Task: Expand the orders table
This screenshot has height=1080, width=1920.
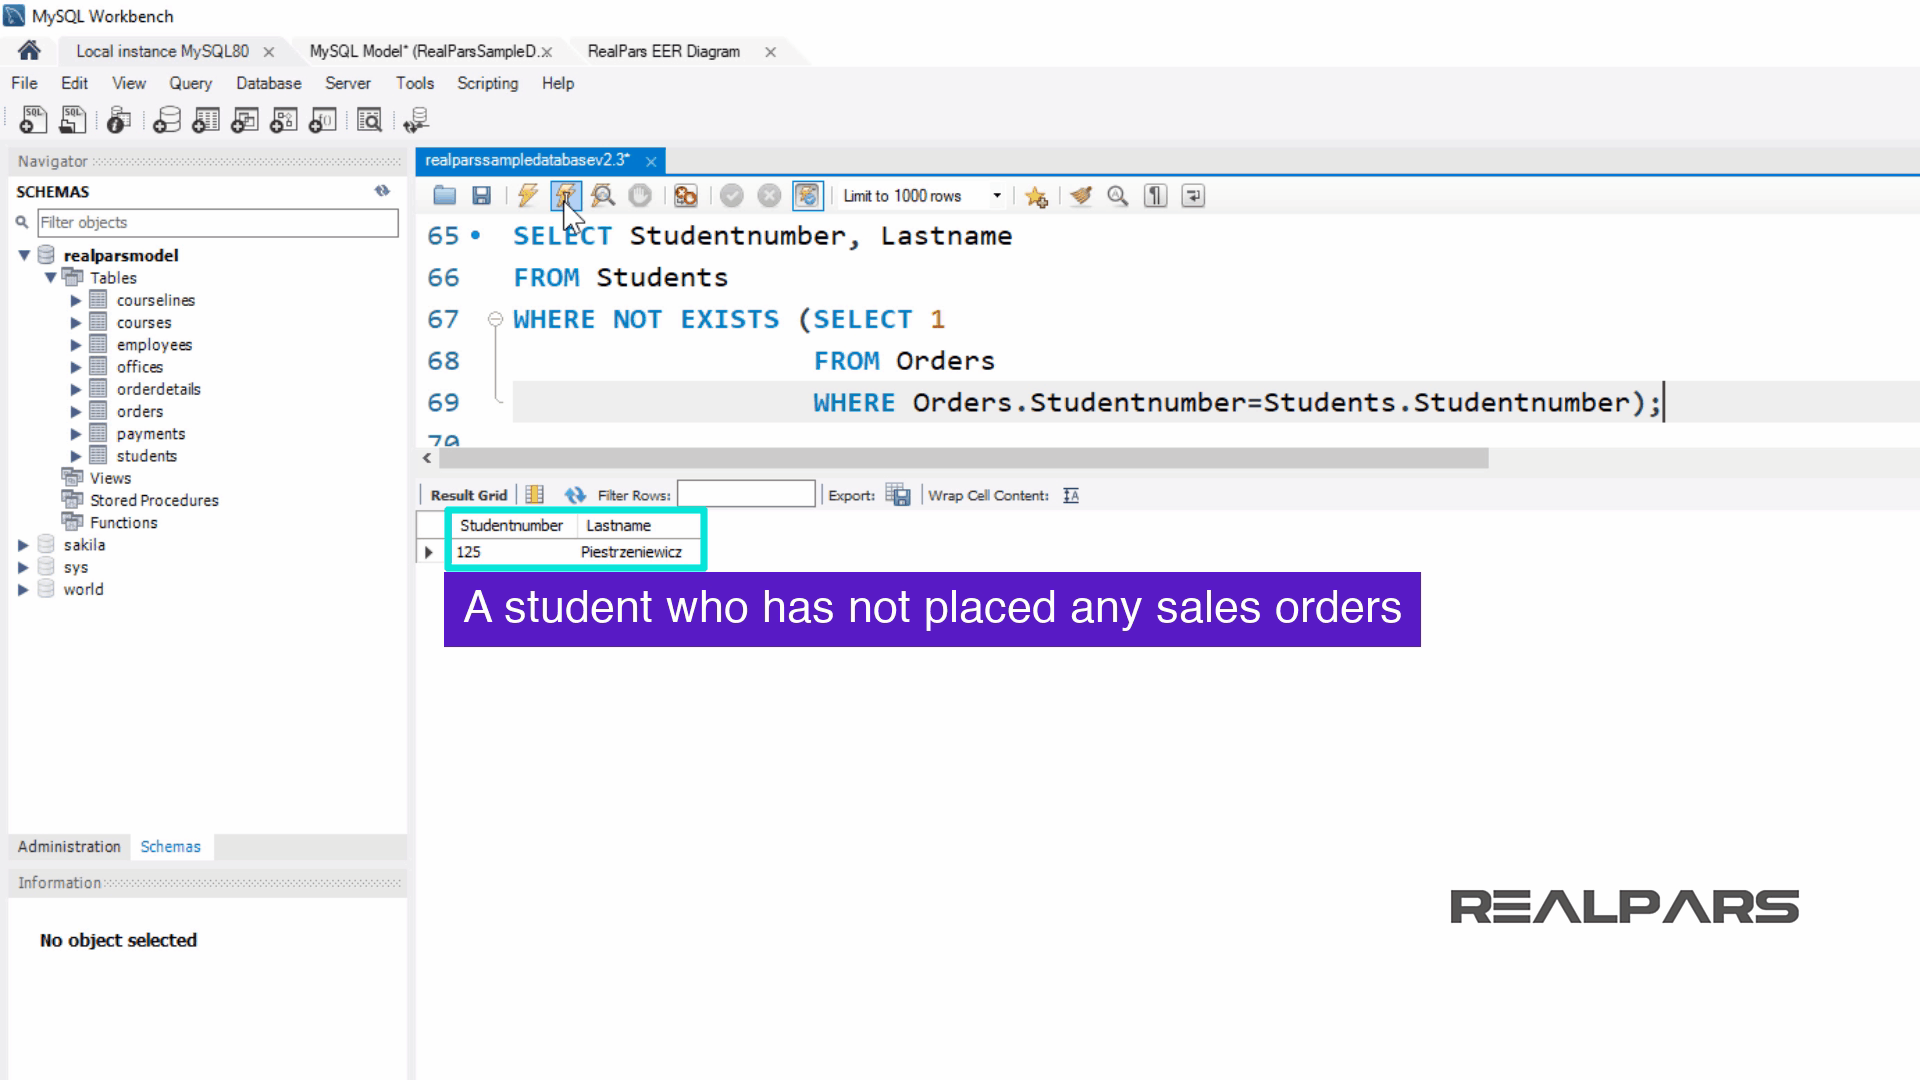Action: click(76, 411)
